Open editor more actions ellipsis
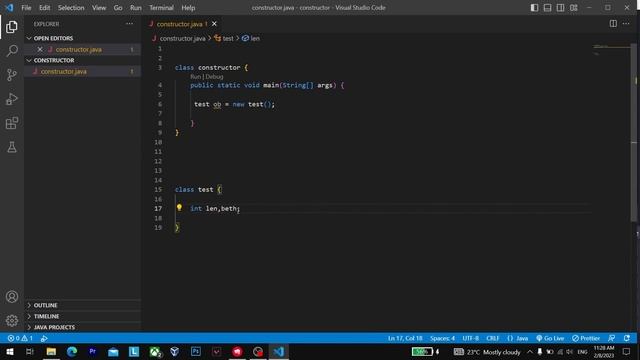 pos(626,24)
